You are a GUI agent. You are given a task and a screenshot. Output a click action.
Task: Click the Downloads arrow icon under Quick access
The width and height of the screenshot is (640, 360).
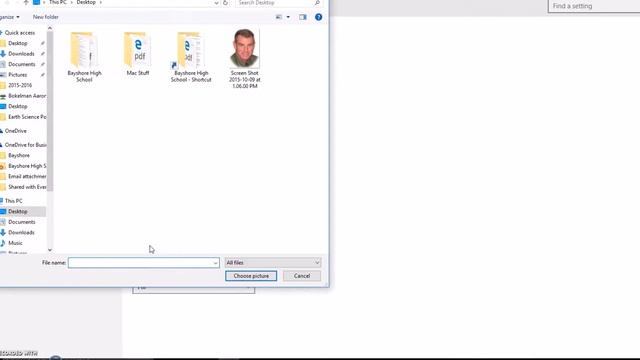click(3, 54)
